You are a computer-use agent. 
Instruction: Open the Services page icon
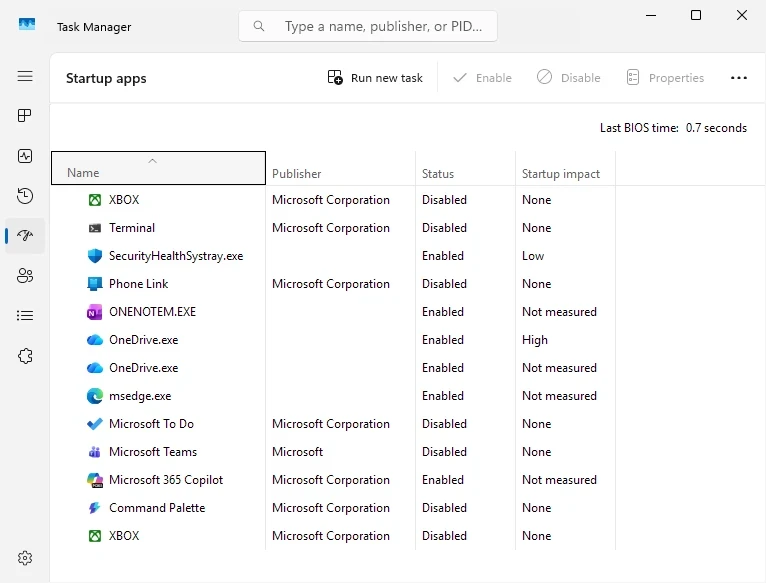[25, 356]
